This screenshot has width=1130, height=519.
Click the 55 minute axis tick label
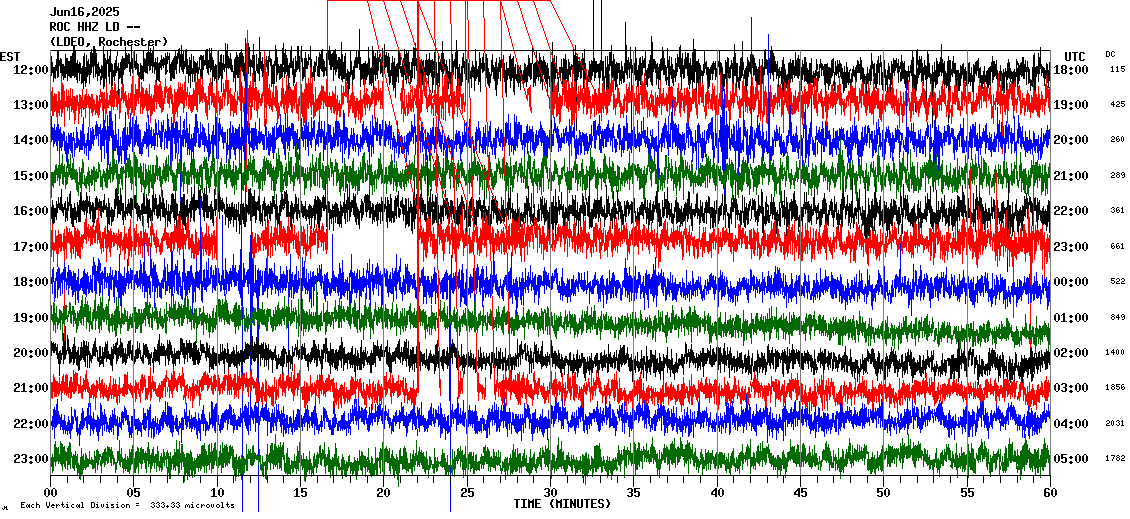(x=967, y=493)
